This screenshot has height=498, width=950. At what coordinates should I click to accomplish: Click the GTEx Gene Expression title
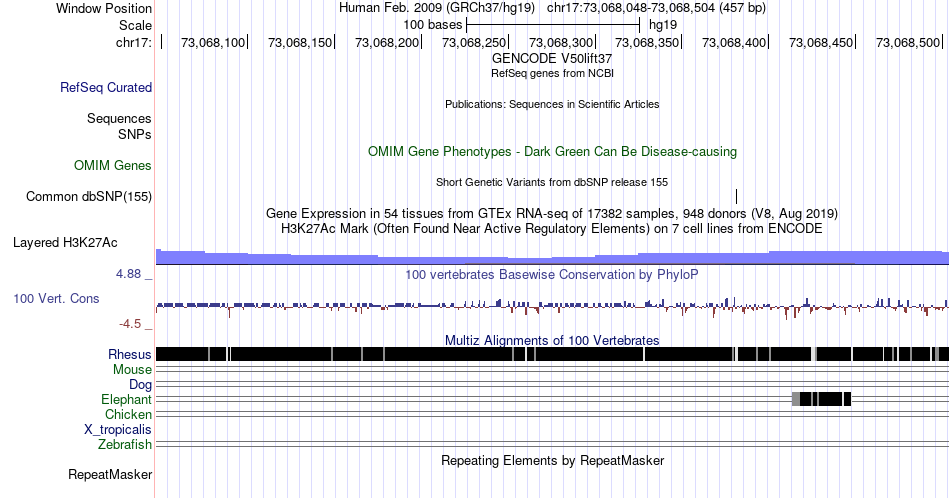tap(552, 213)
